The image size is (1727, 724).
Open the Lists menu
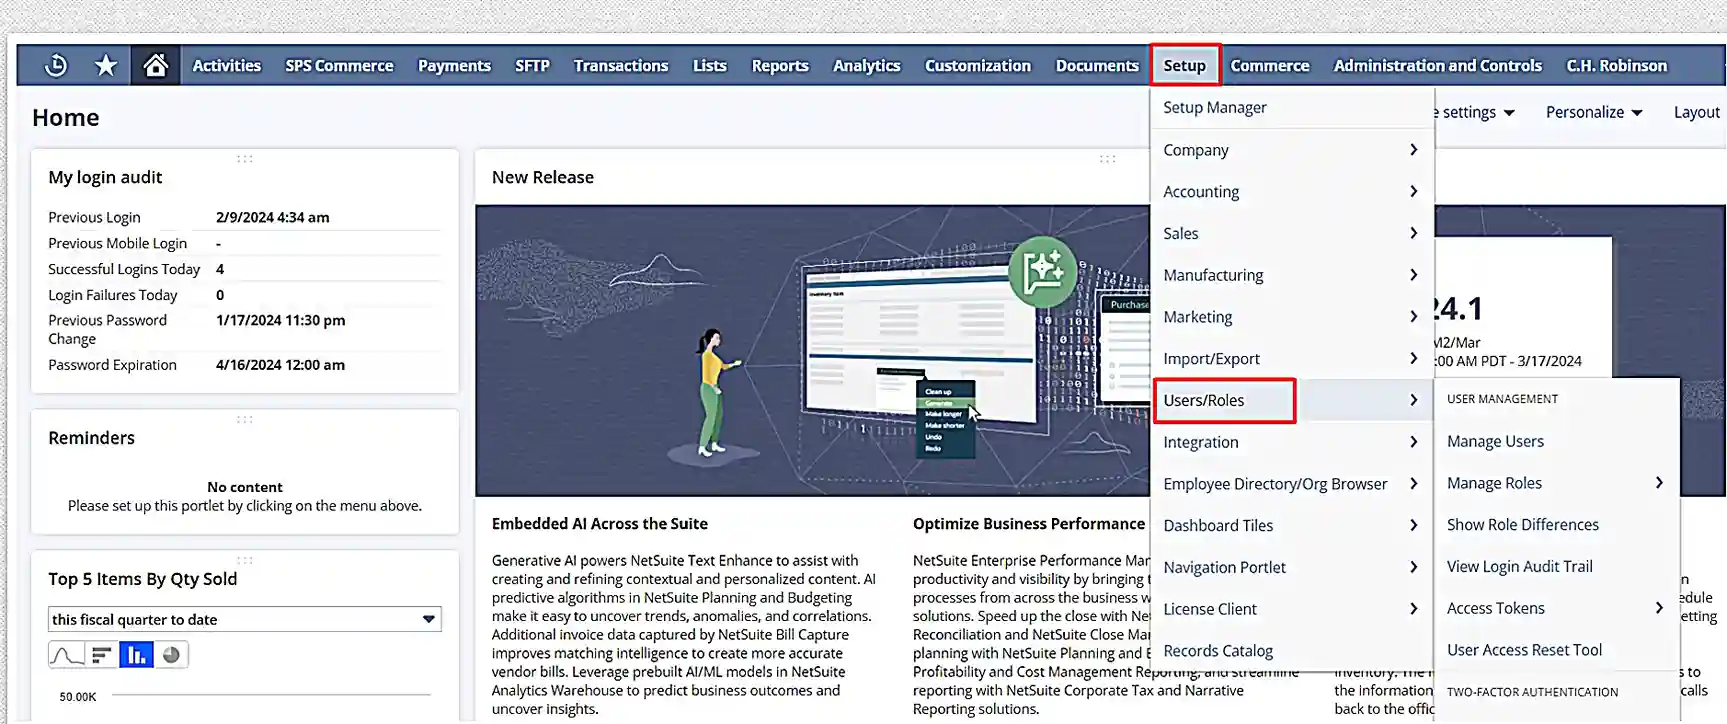click(710, 65)
